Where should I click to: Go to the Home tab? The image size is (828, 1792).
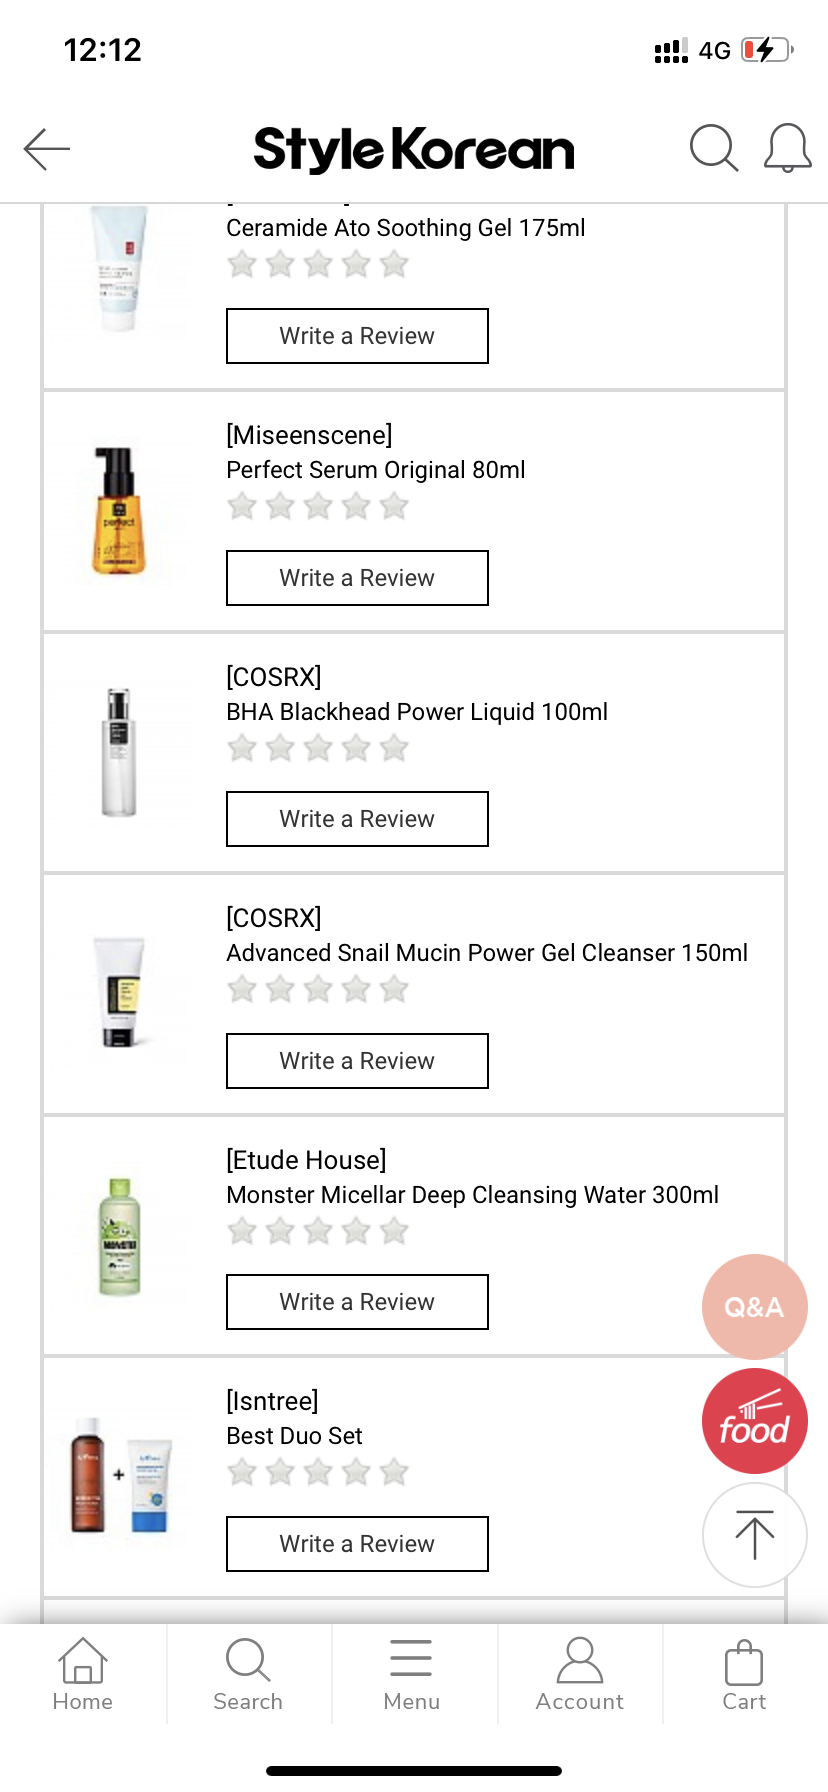click(83, 1675)
